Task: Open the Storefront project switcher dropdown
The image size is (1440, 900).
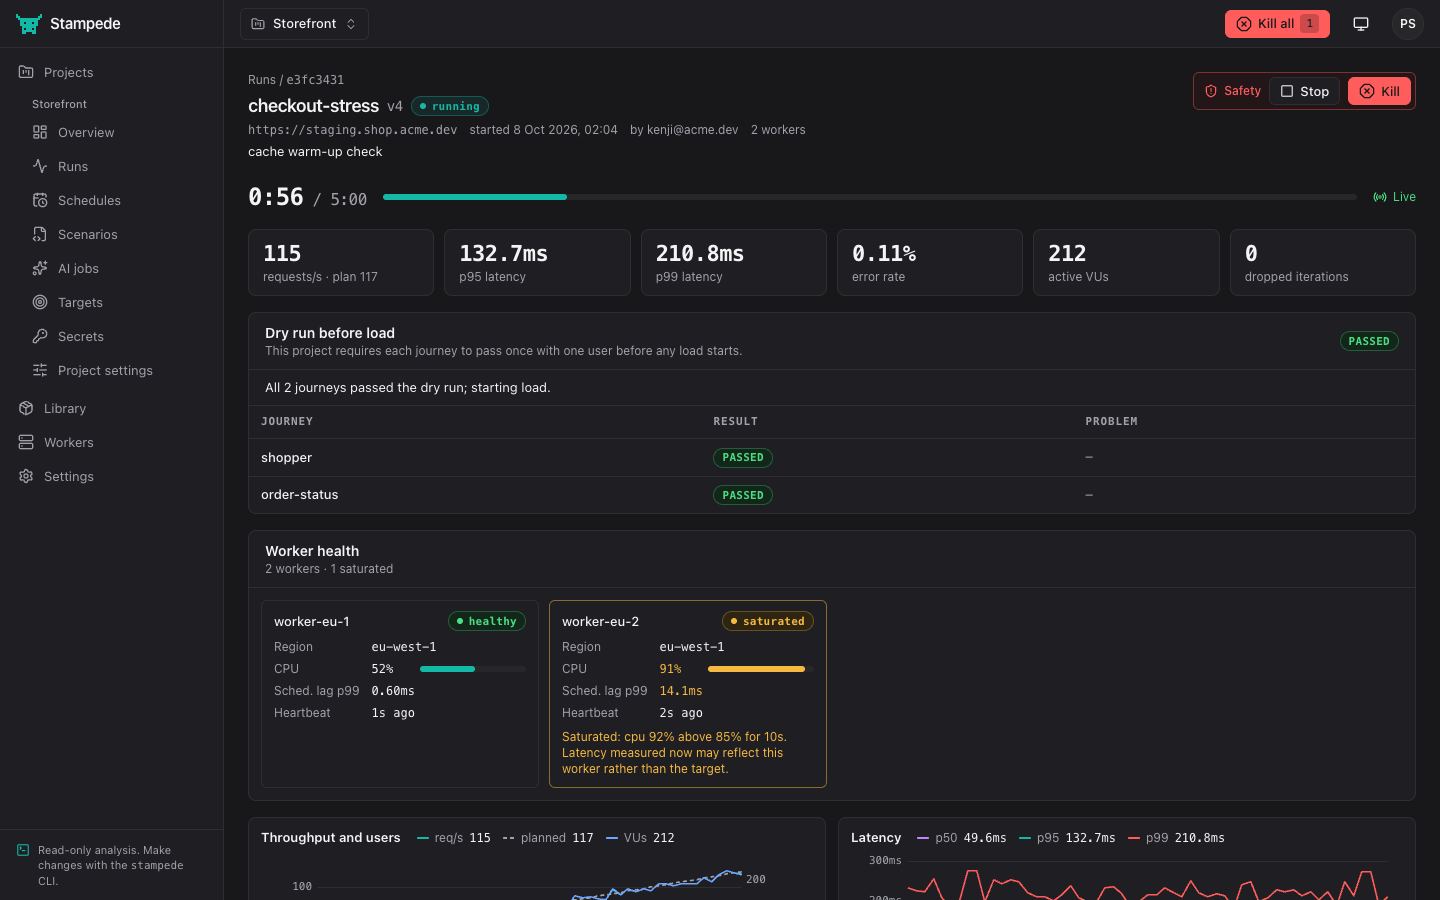Action: tap(304, 24)
